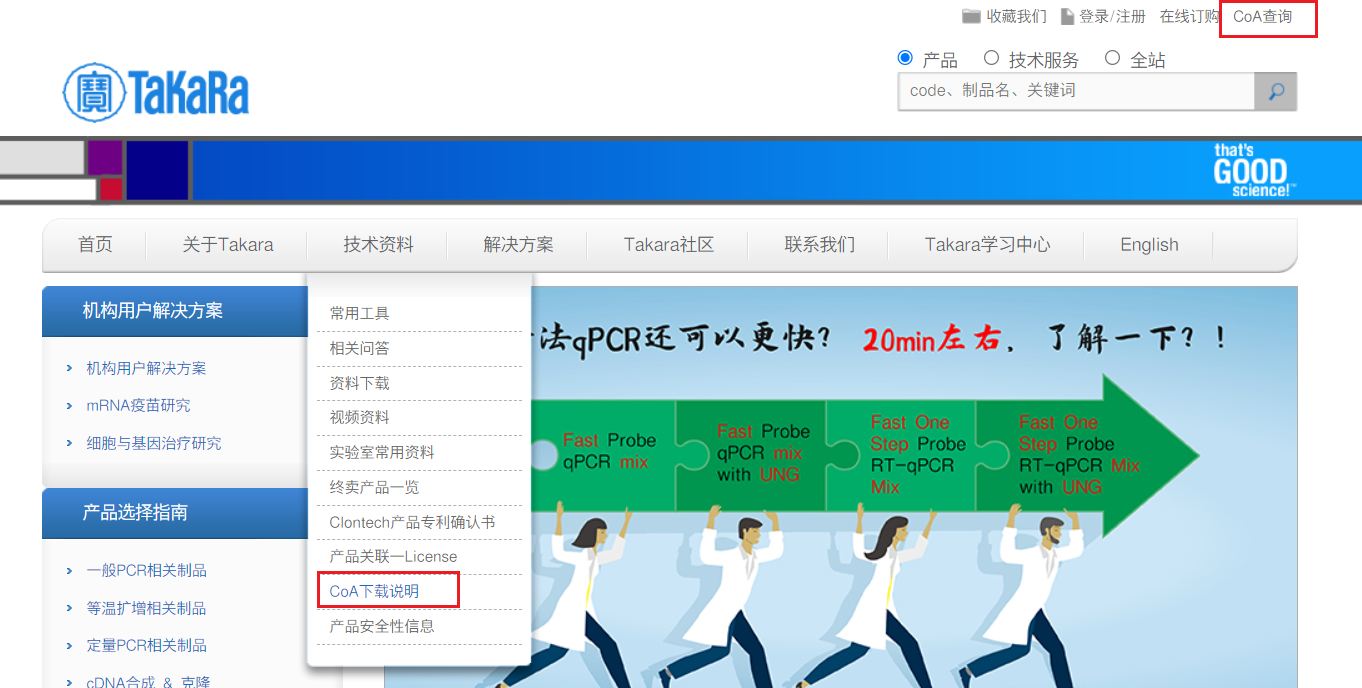This screenshot has width=1362, height=688.
Task: Select the 技术服务 radio button
Action: click(x=991, y=58)
